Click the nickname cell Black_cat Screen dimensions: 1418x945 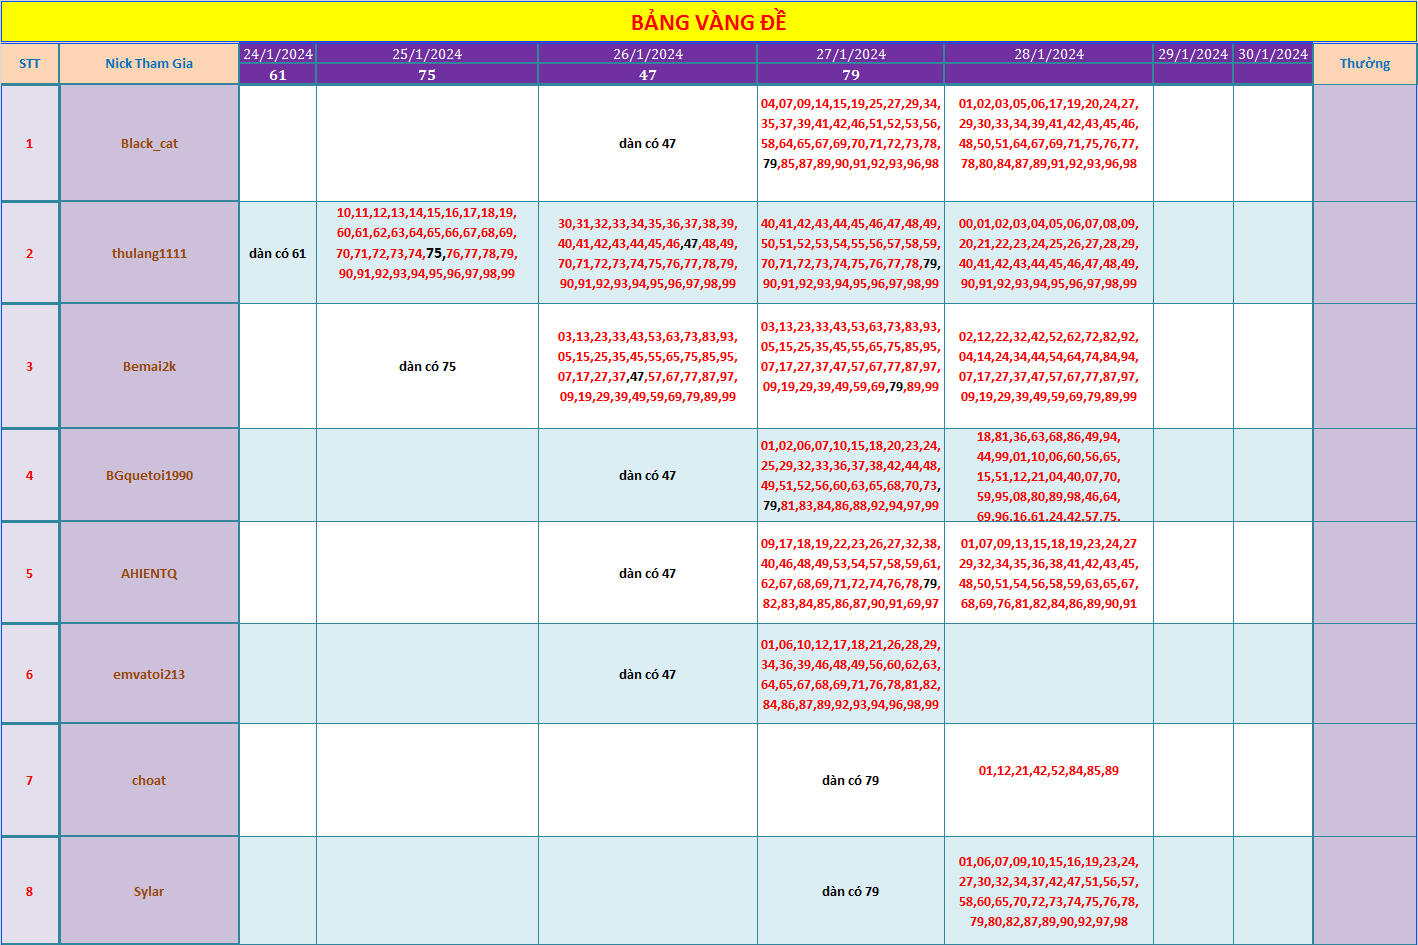click(x=149, y=143)
